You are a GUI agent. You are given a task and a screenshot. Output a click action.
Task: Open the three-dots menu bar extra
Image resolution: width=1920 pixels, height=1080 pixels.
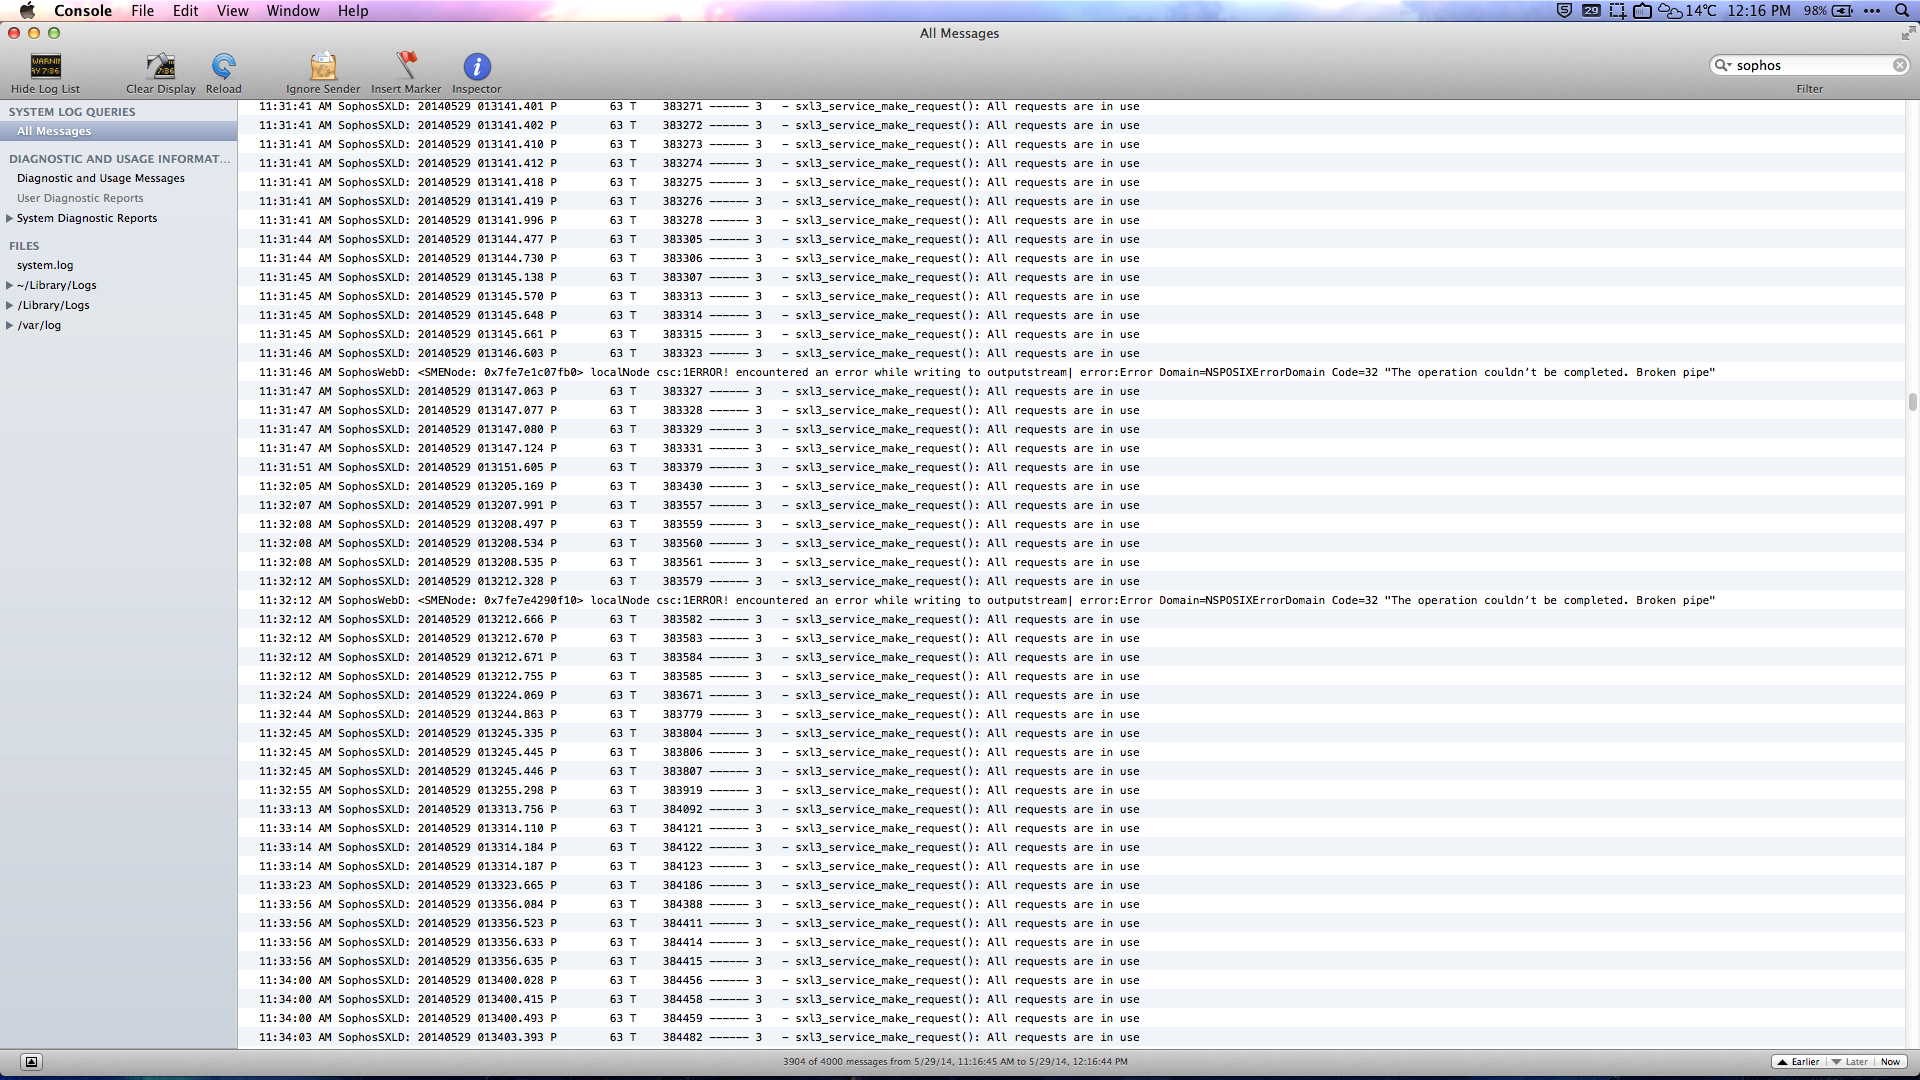[1872, 11]
